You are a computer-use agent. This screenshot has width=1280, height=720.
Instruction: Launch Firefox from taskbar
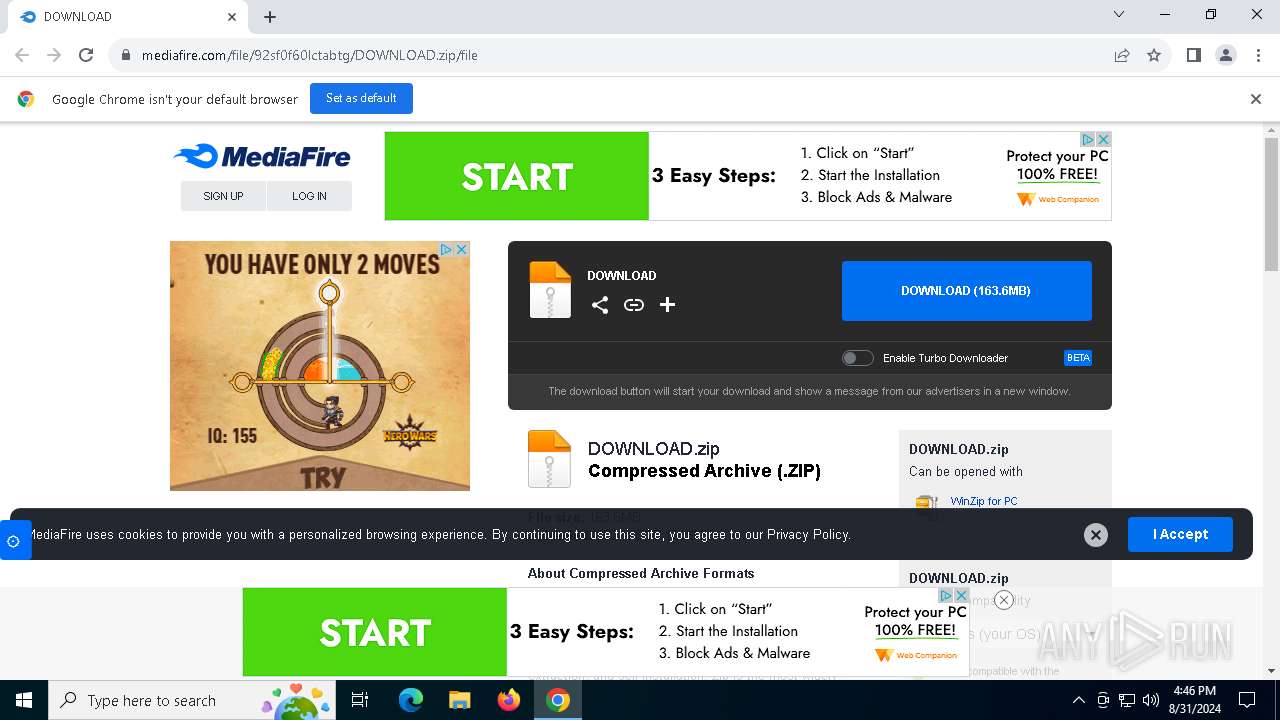tap(509, 700)
